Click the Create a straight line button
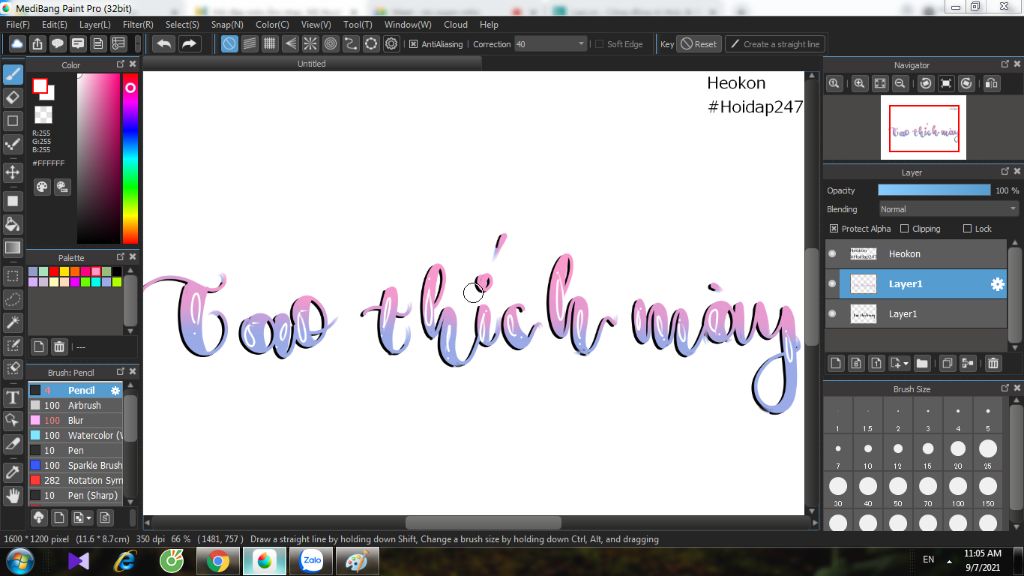Image resolution: width=1024 pixels, height=576 pixels. [x=774, y=44]
